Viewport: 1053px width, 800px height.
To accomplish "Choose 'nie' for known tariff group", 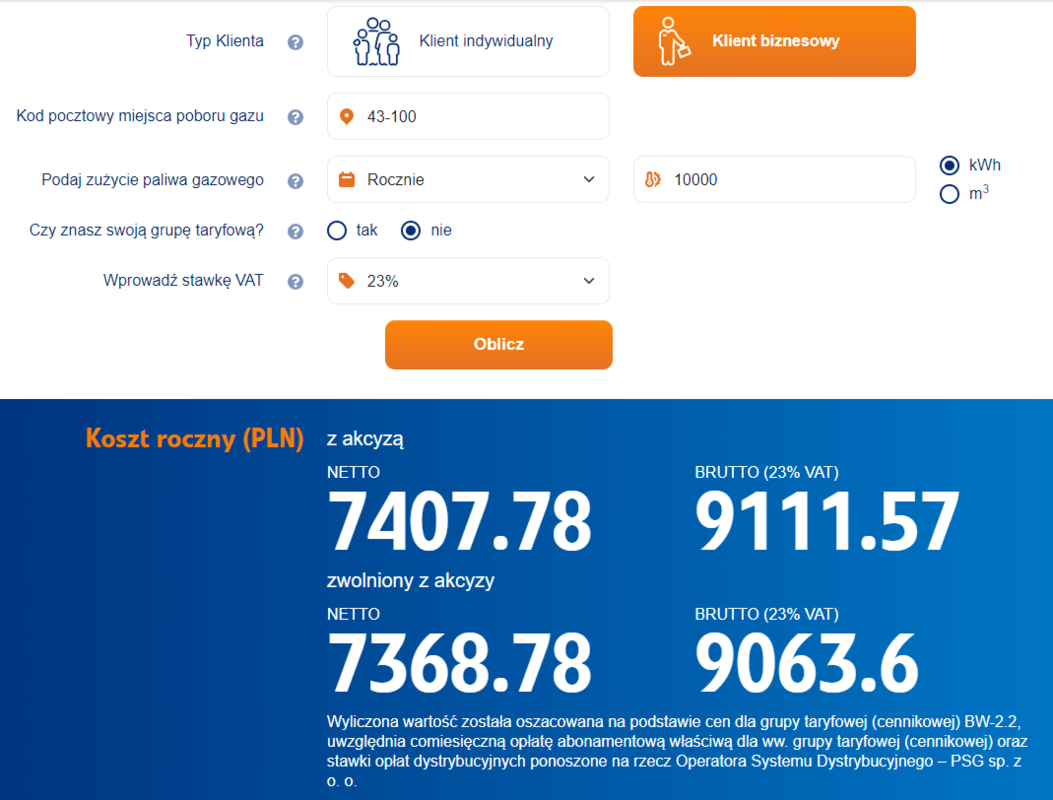I will click(x=410, y=231).
